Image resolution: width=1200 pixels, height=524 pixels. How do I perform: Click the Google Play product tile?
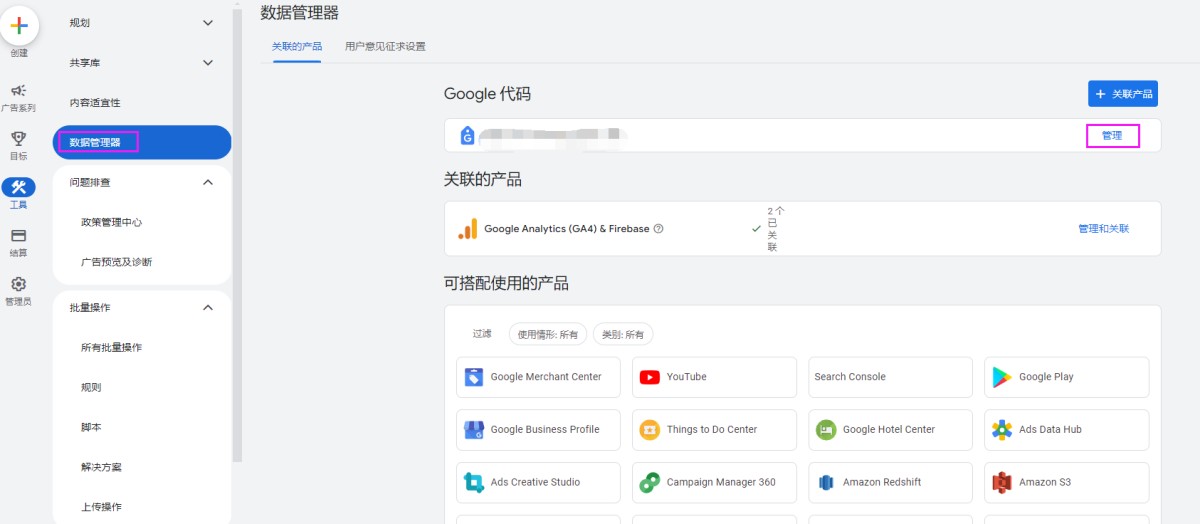tap(1066, 377)
